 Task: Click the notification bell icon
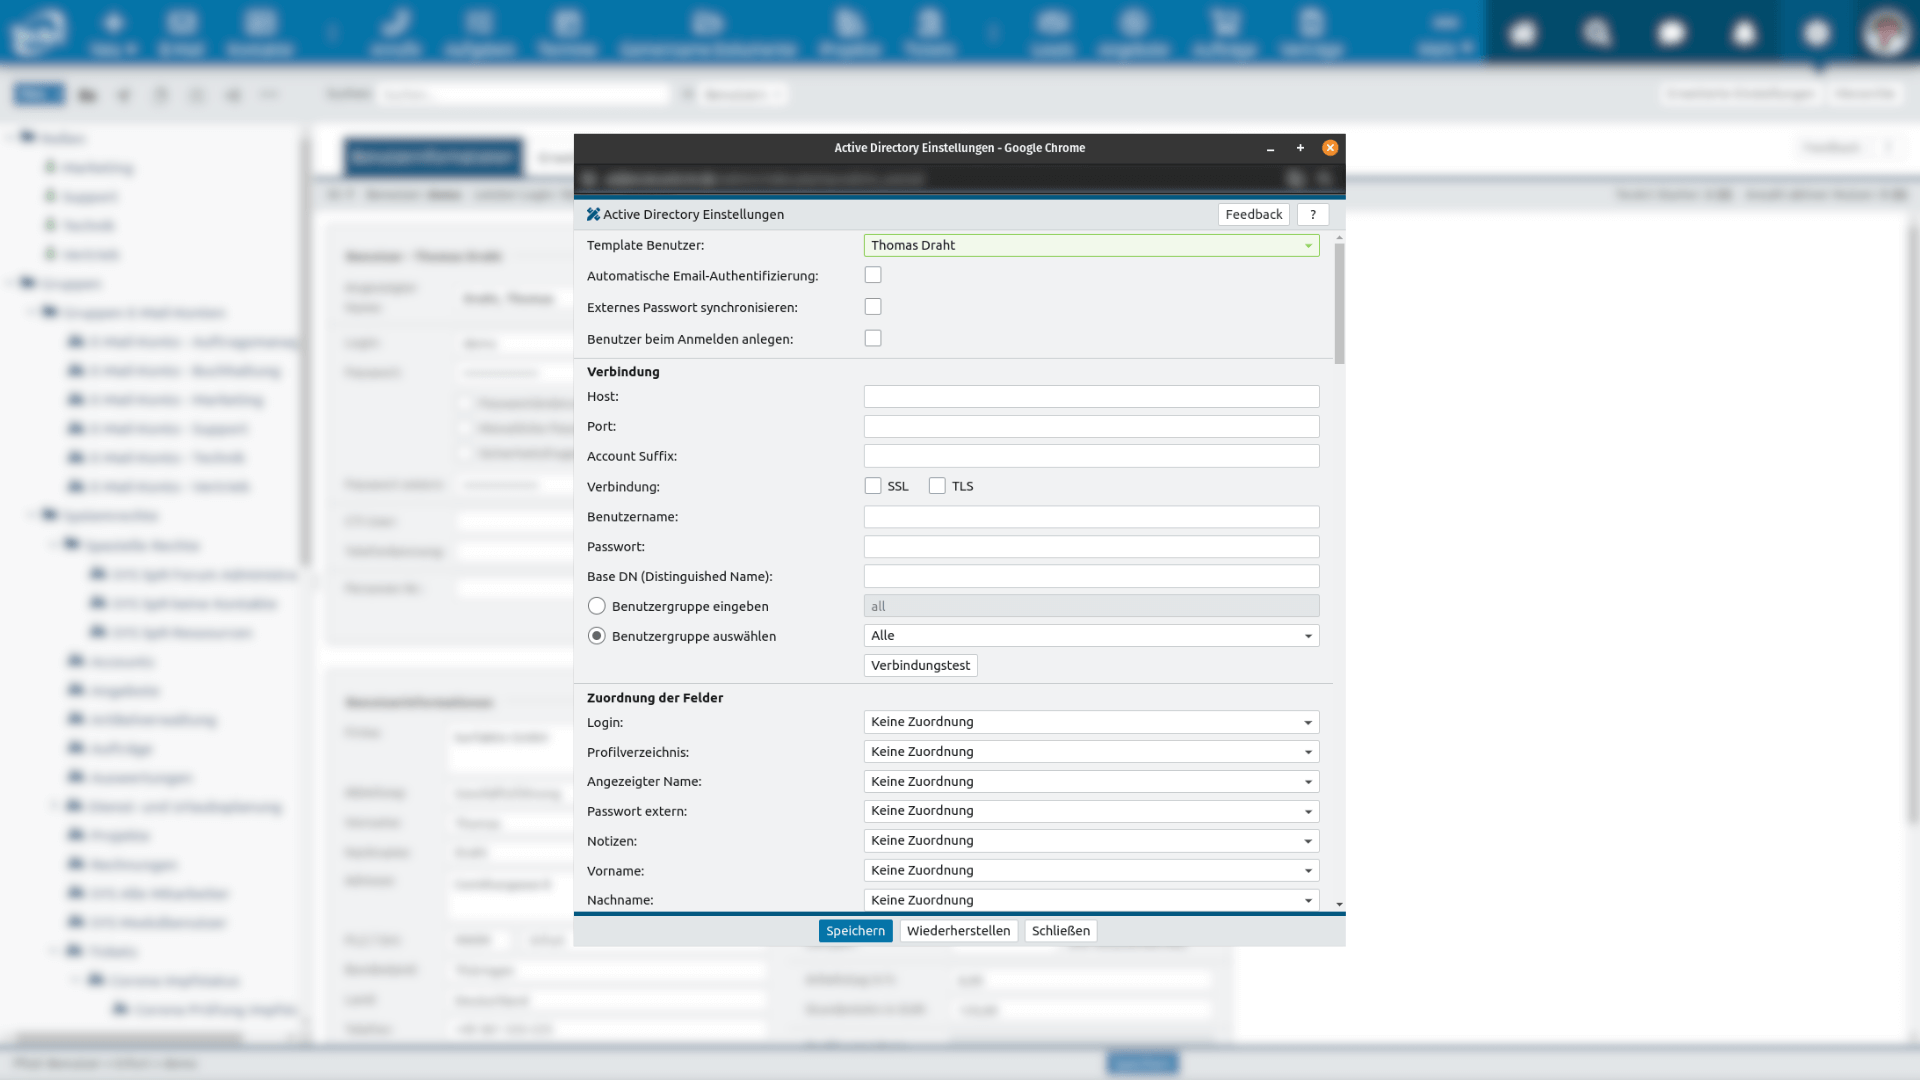click(x=1744, y=32)
